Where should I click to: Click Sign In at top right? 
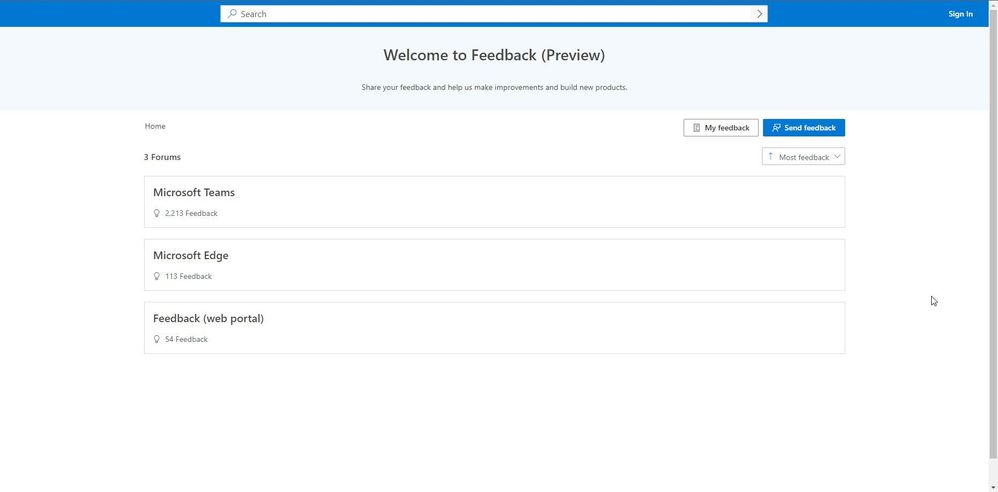tap(960, 13)
